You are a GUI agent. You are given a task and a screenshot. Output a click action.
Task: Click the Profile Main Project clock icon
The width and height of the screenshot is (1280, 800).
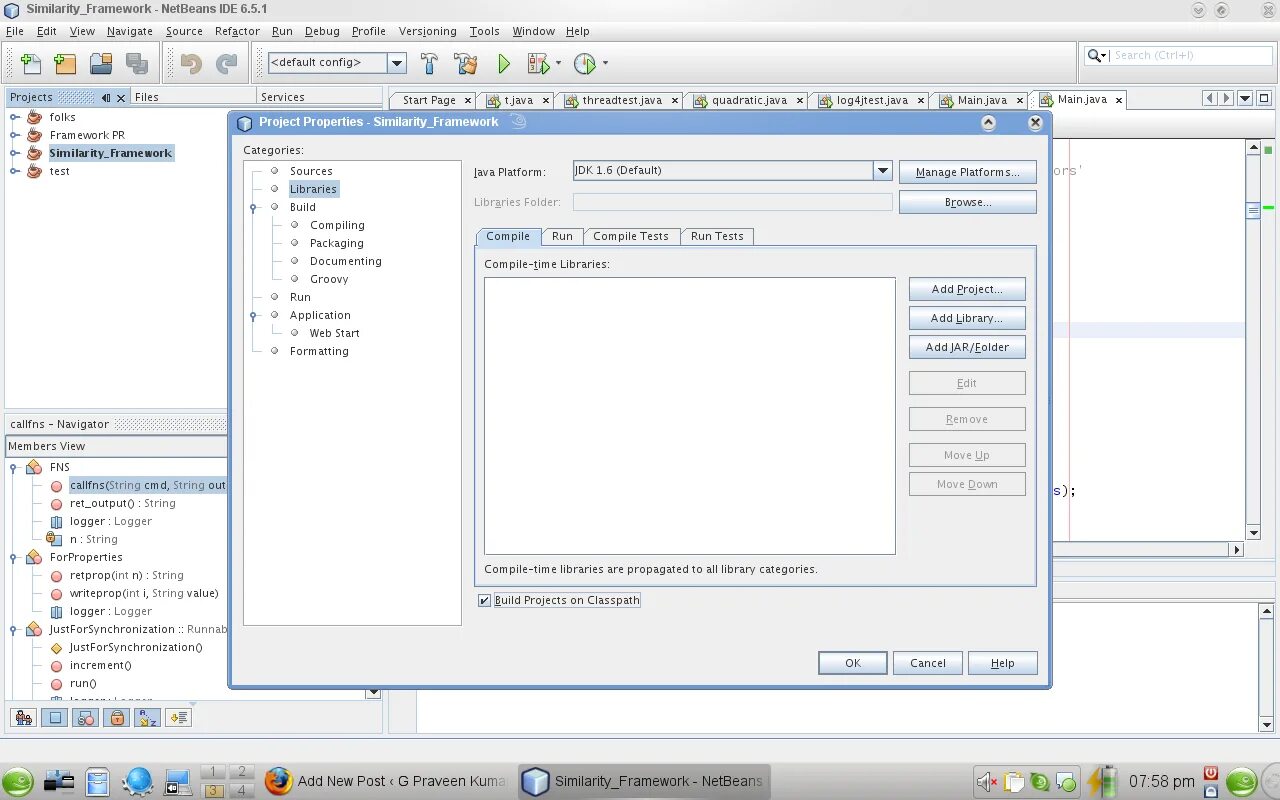click(x=585, y=63)
